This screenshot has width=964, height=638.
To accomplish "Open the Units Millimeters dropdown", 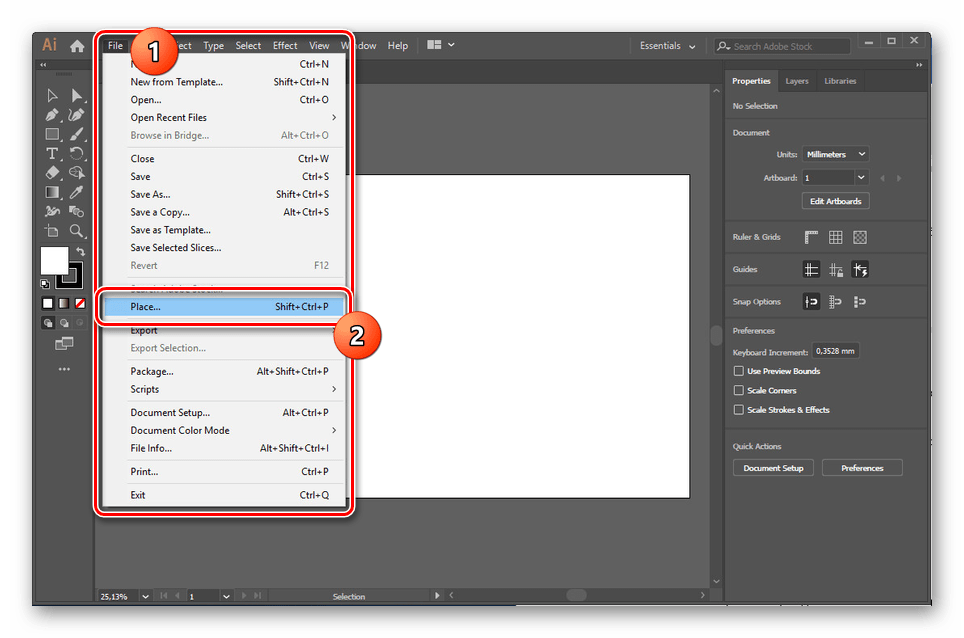I will 836,154.
